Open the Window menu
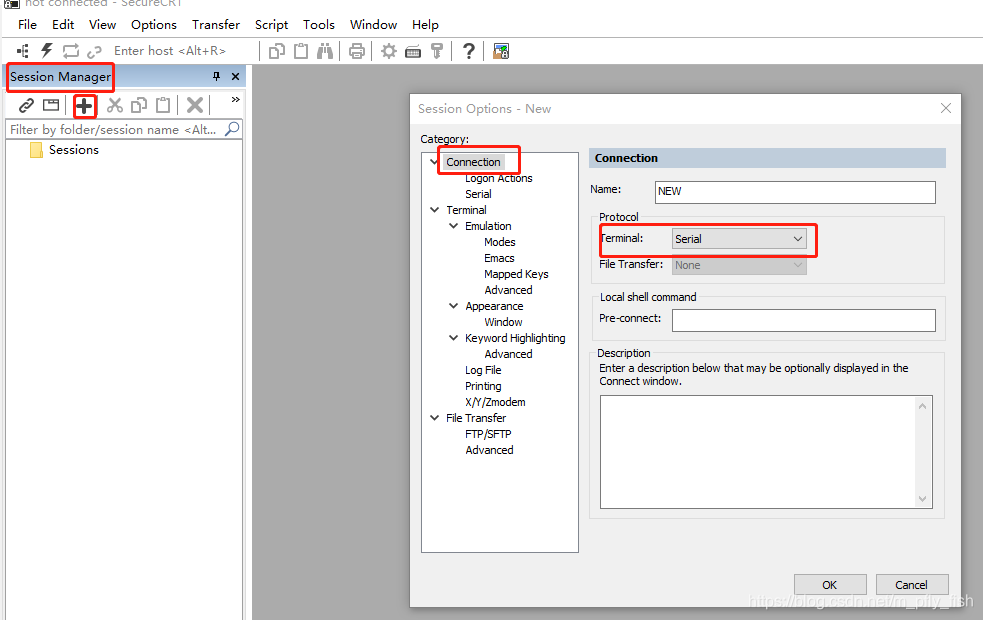The width and height of the screenshot is (983, 620). click(373, 25)
